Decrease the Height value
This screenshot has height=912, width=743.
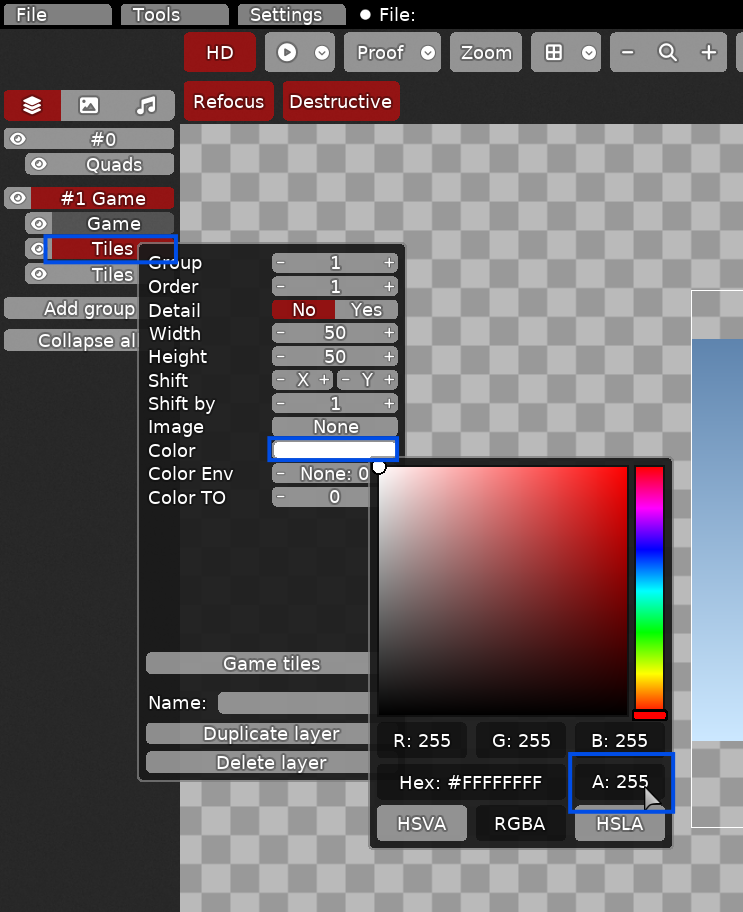281,357
